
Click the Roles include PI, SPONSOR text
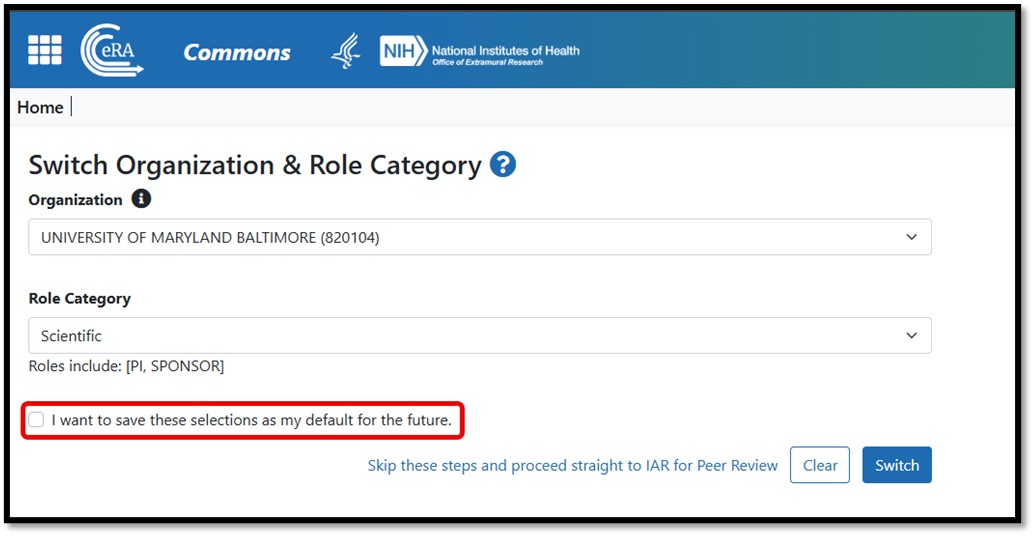click(x=126, y=366)
